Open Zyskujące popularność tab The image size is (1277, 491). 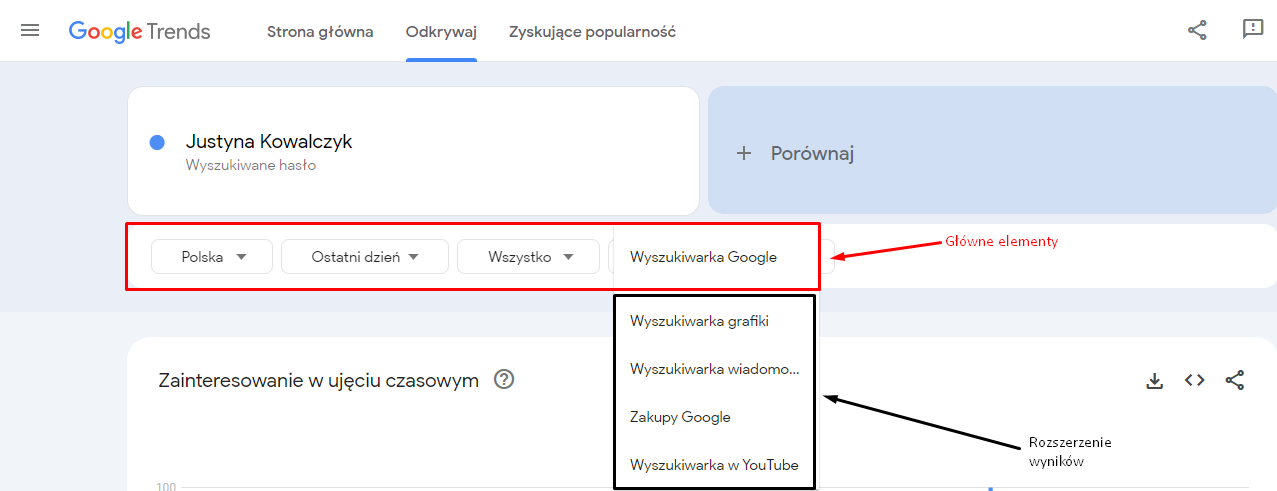pyautogui.click(x=592, y=32)
